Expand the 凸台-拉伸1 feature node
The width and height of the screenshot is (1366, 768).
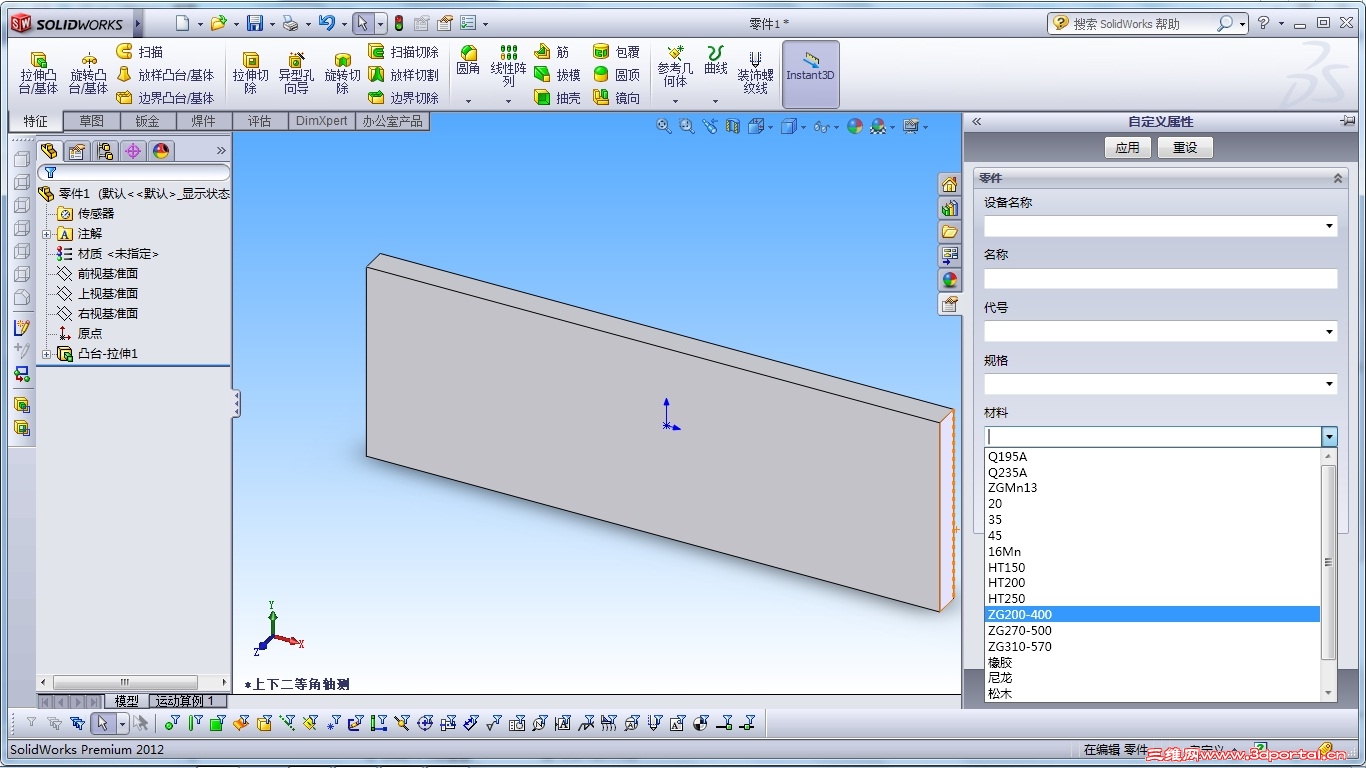[x=47, y=354]
